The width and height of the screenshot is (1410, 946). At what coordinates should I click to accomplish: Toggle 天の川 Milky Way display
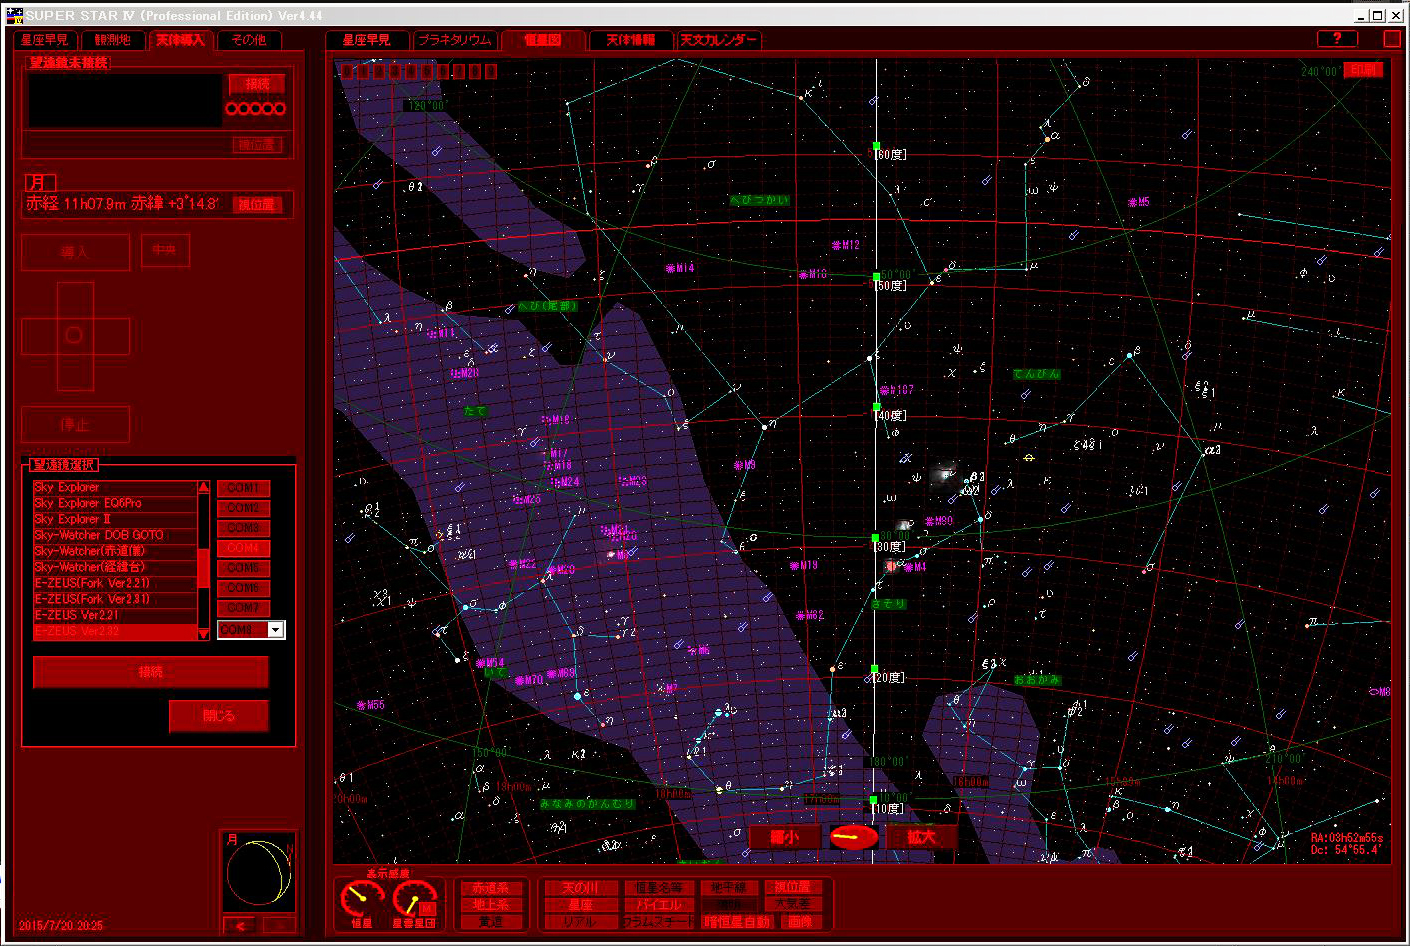click(580, 888)
